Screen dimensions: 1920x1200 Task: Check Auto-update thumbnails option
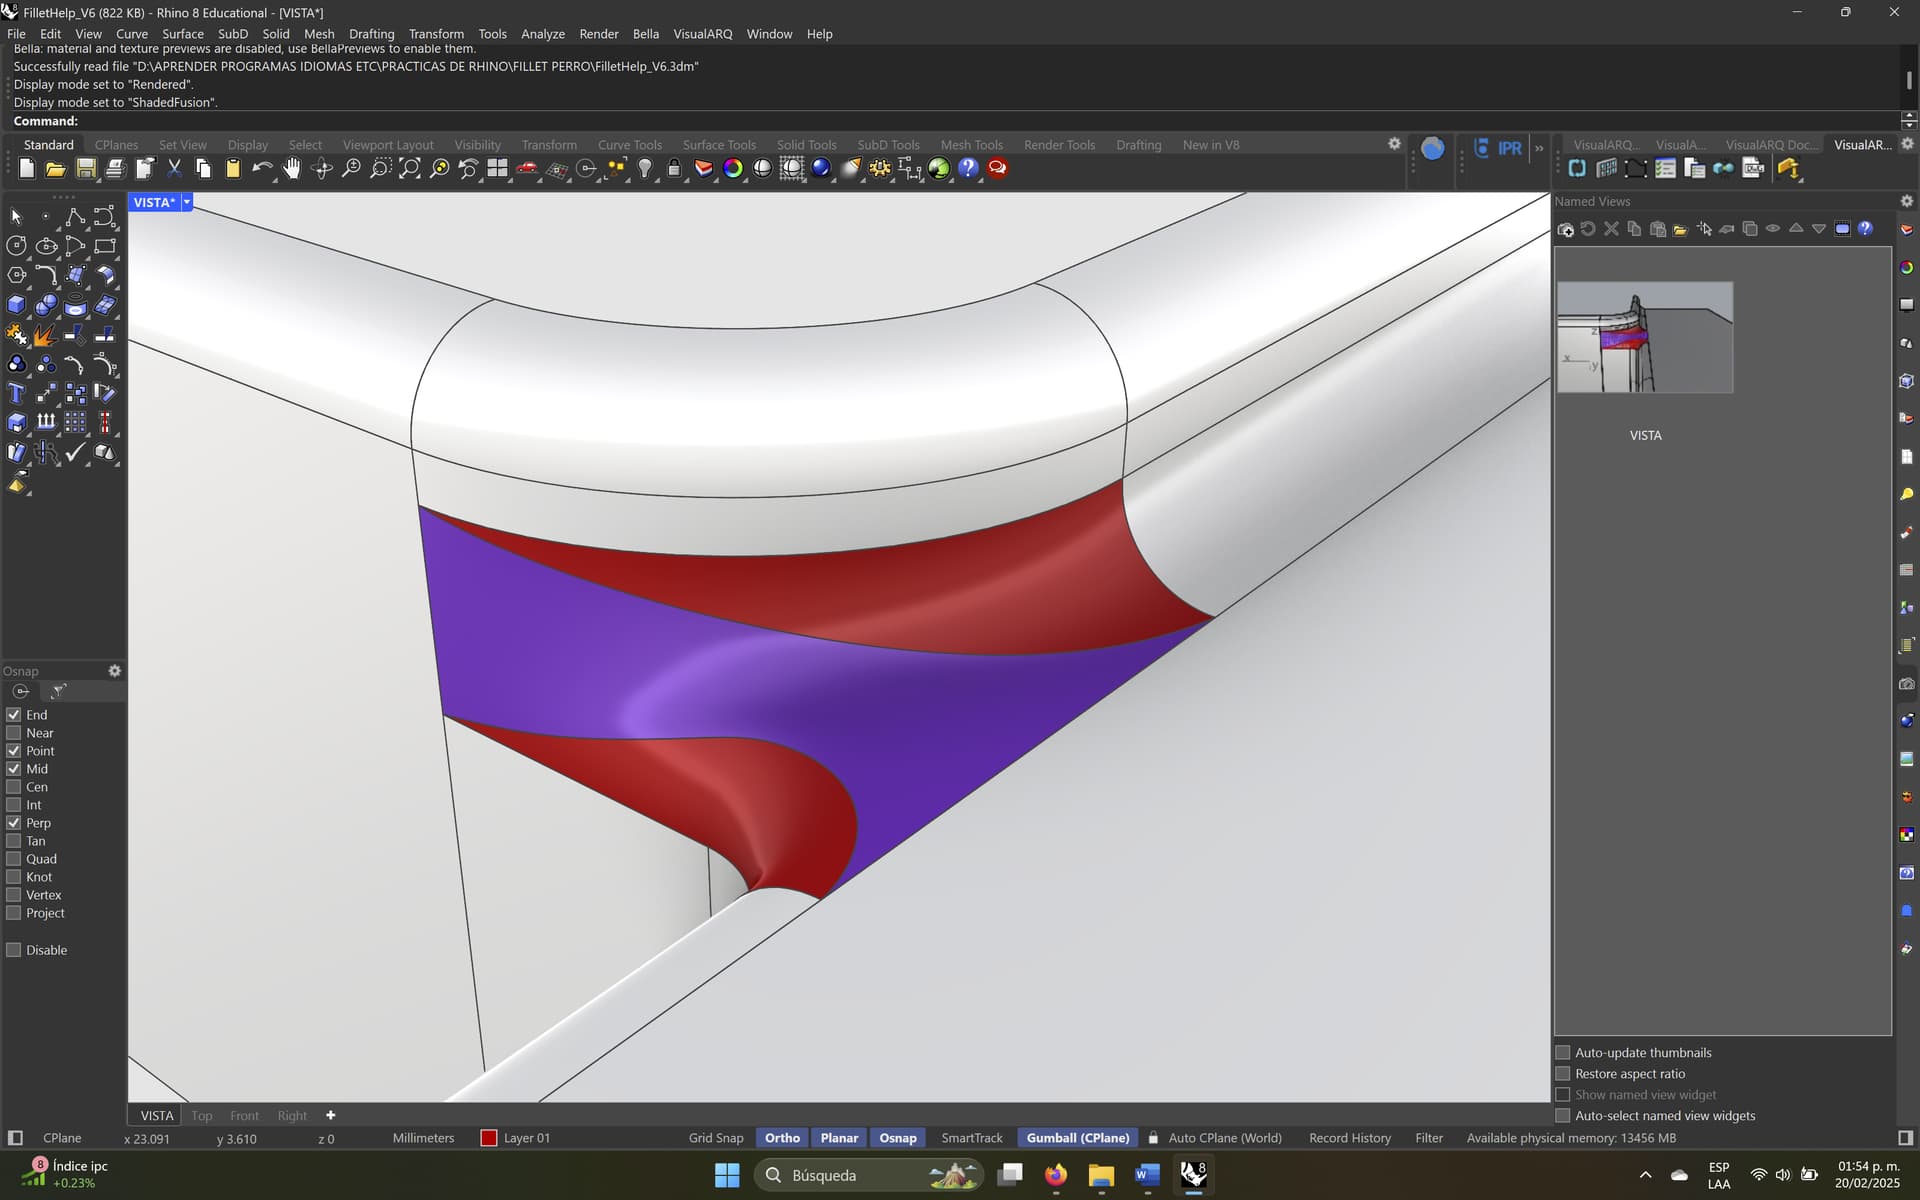click(x=1563, y=1053)
